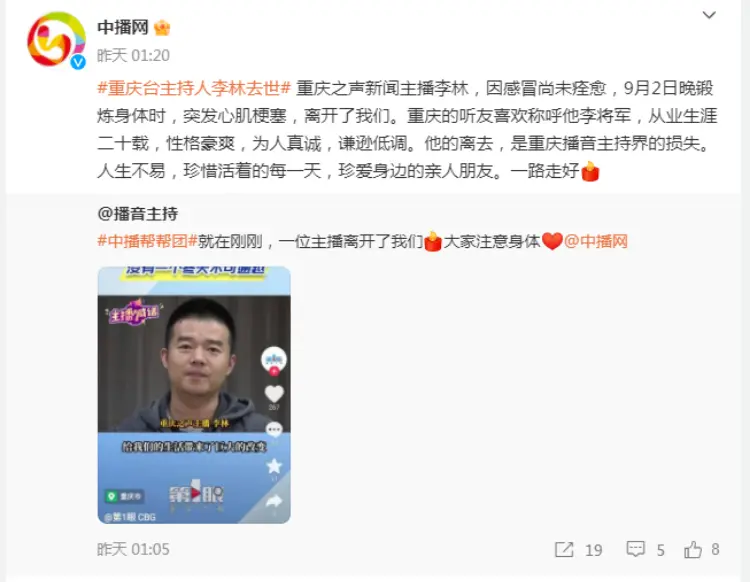The image size is (750, 582).
Task: Click the 昨天 01:05 repost timestamp
Action: (133, 549)
